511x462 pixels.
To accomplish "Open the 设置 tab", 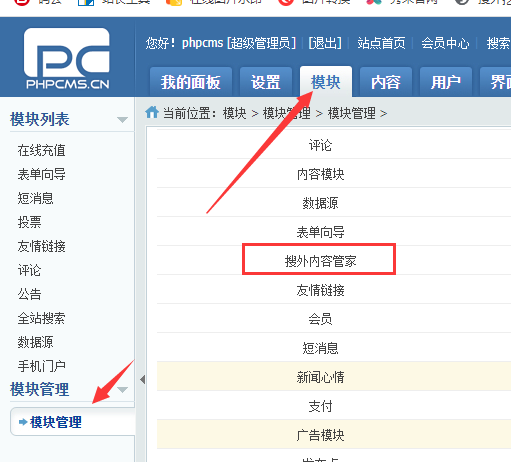I will [x=266, y=82].
